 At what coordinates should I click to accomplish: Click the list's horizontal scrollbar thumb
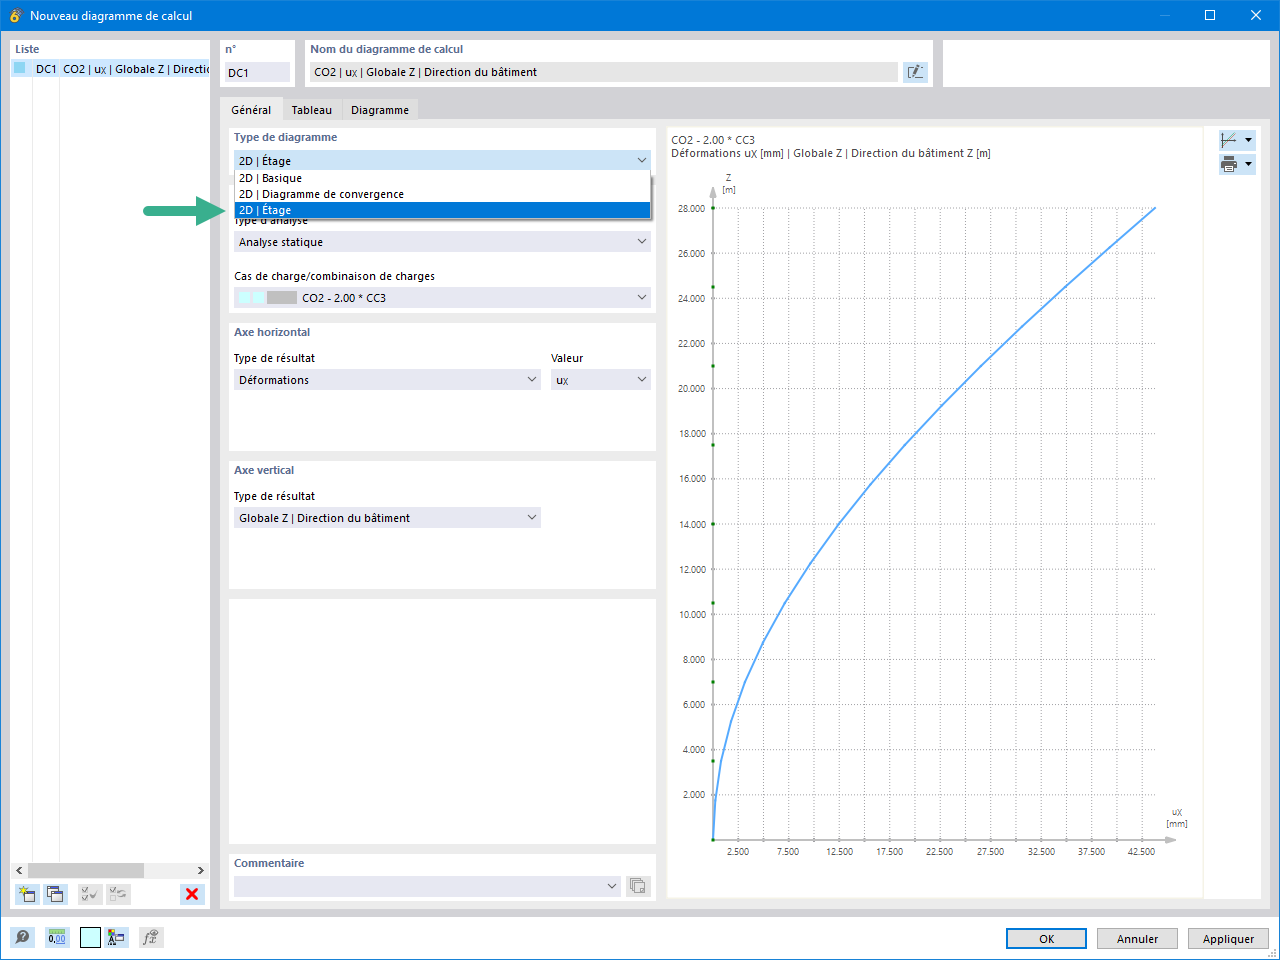pyautogui.click(x=86, y=870)
